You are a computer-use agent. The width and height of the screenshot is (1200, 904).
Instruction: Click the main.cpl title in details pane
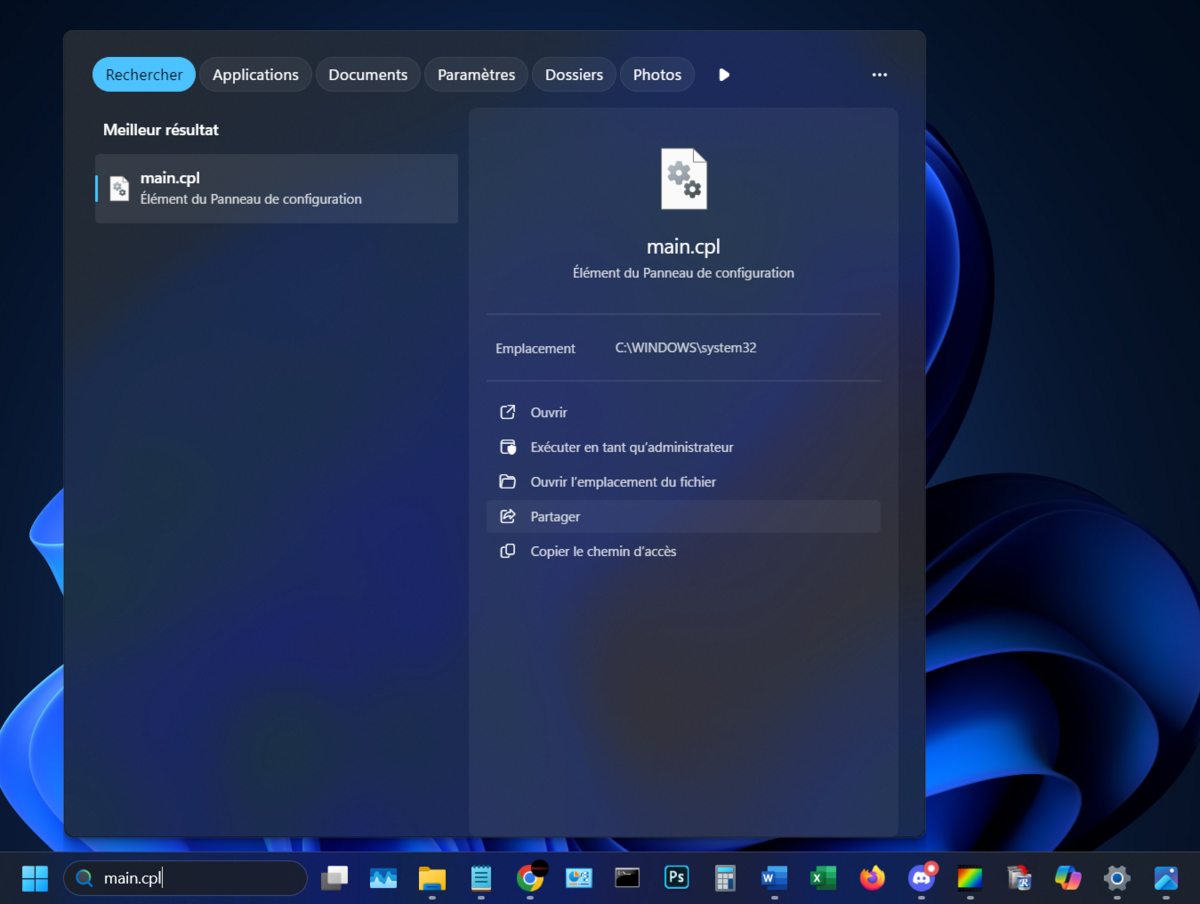pos(684,247)
